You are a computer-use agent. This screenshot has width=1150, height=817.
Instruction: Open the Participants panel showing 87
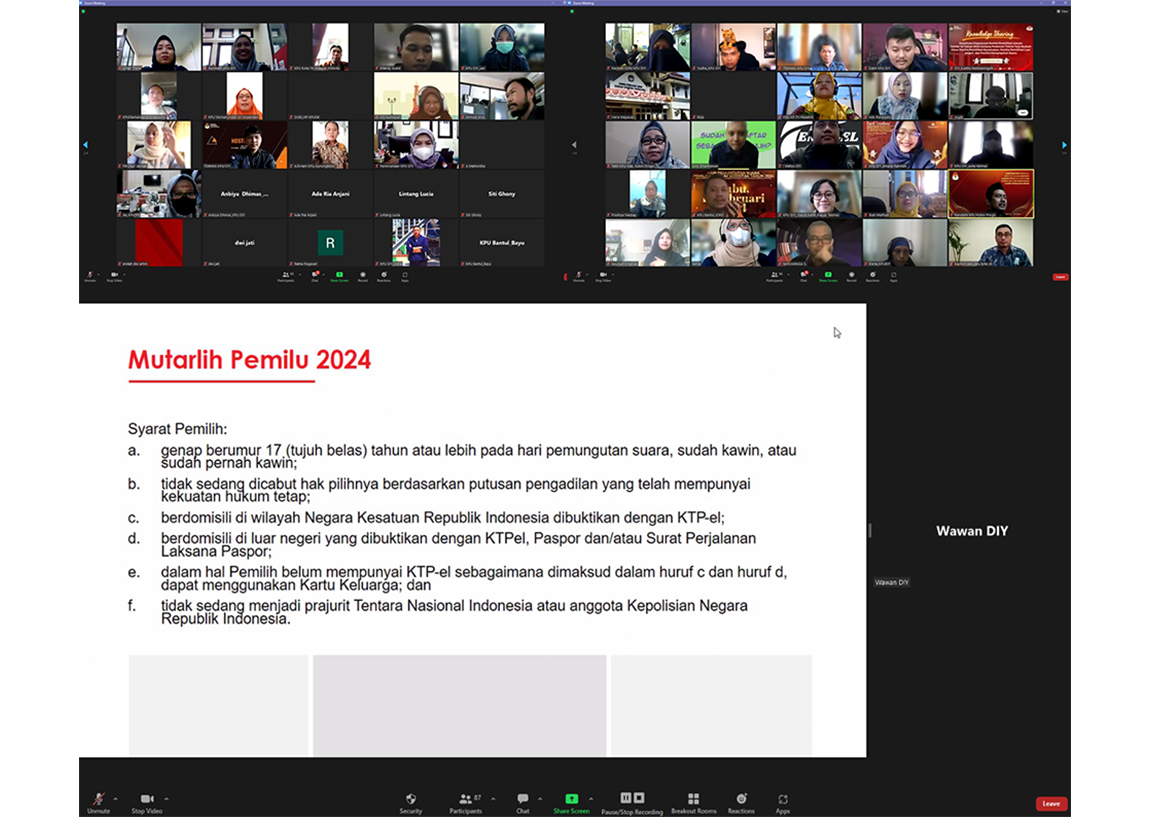(x=465, y=800)
